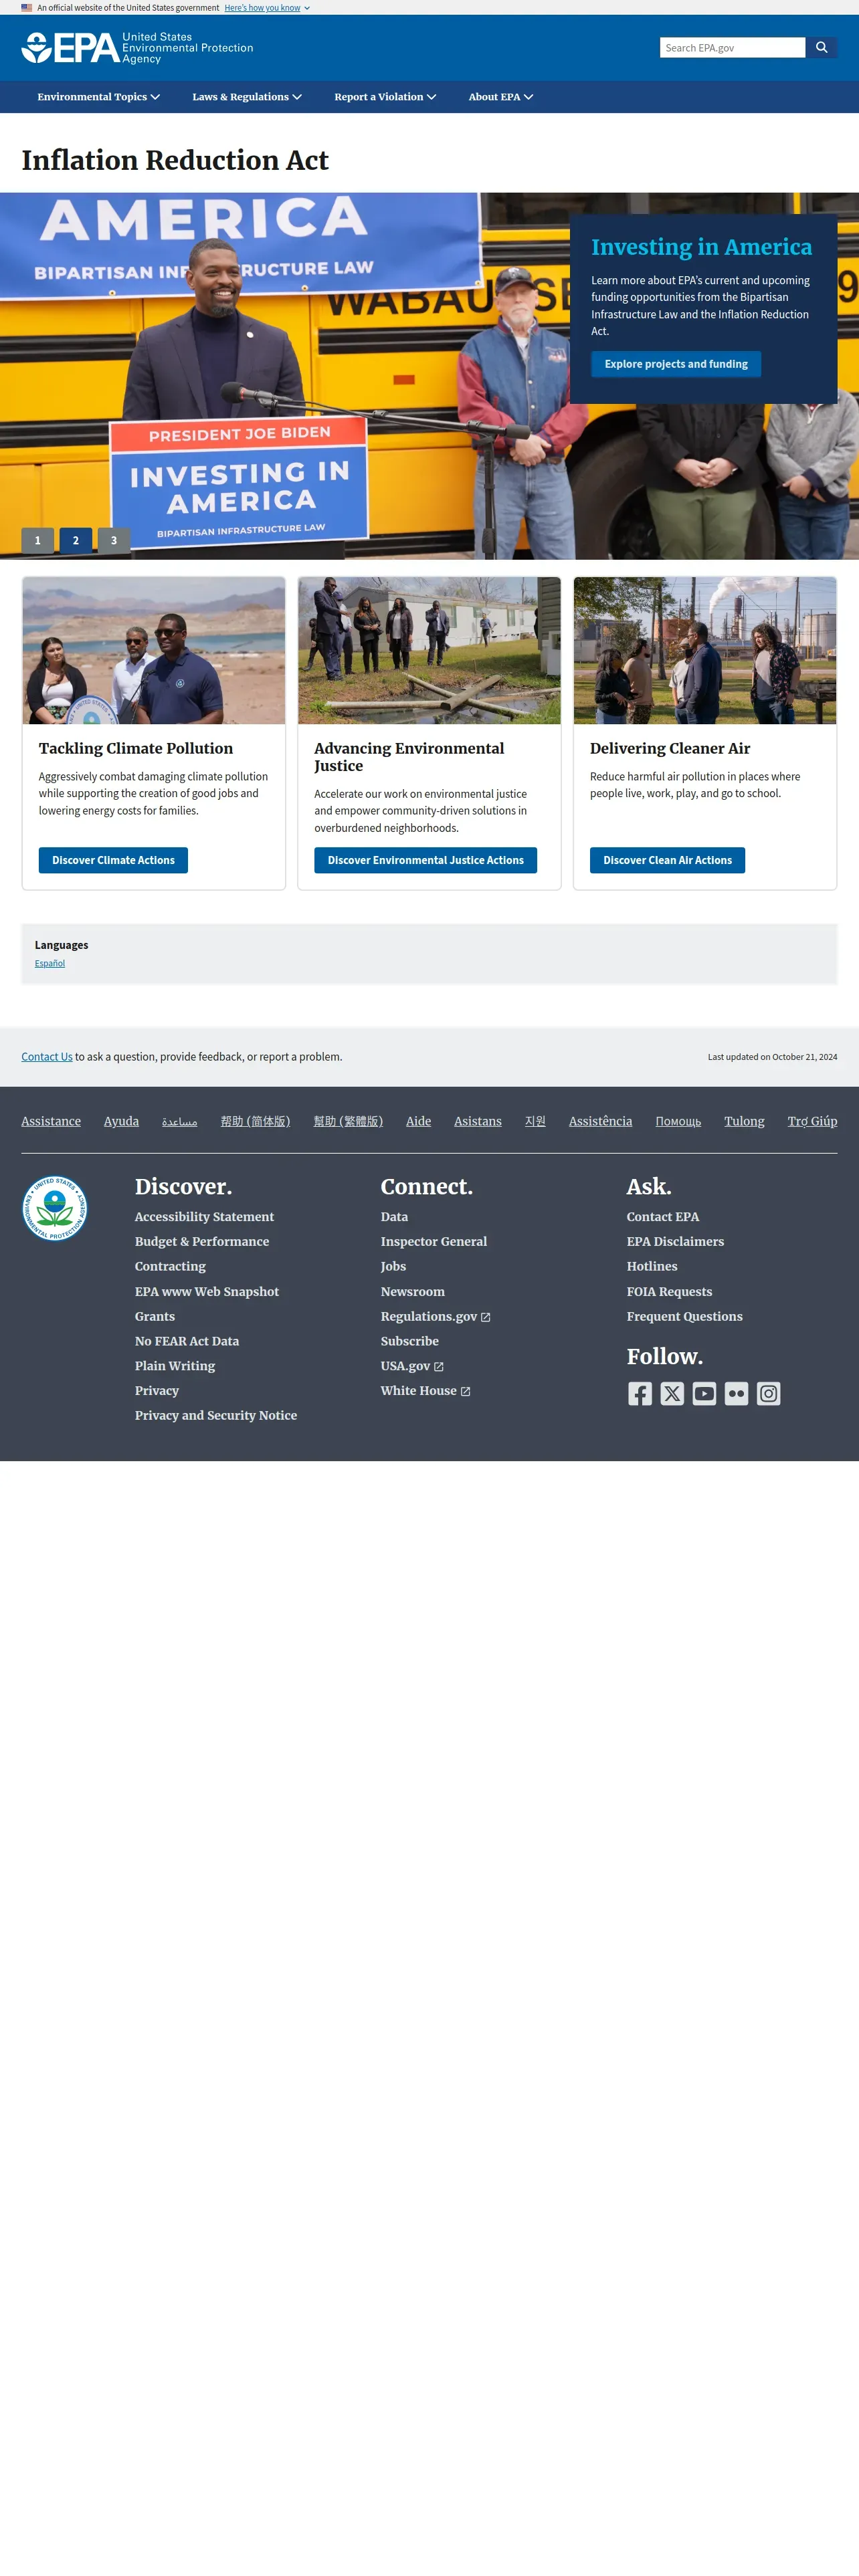Screen dimensions: 859x2576
Task: Click the EPA seal in the footer
Action: tap(55, 1208)
